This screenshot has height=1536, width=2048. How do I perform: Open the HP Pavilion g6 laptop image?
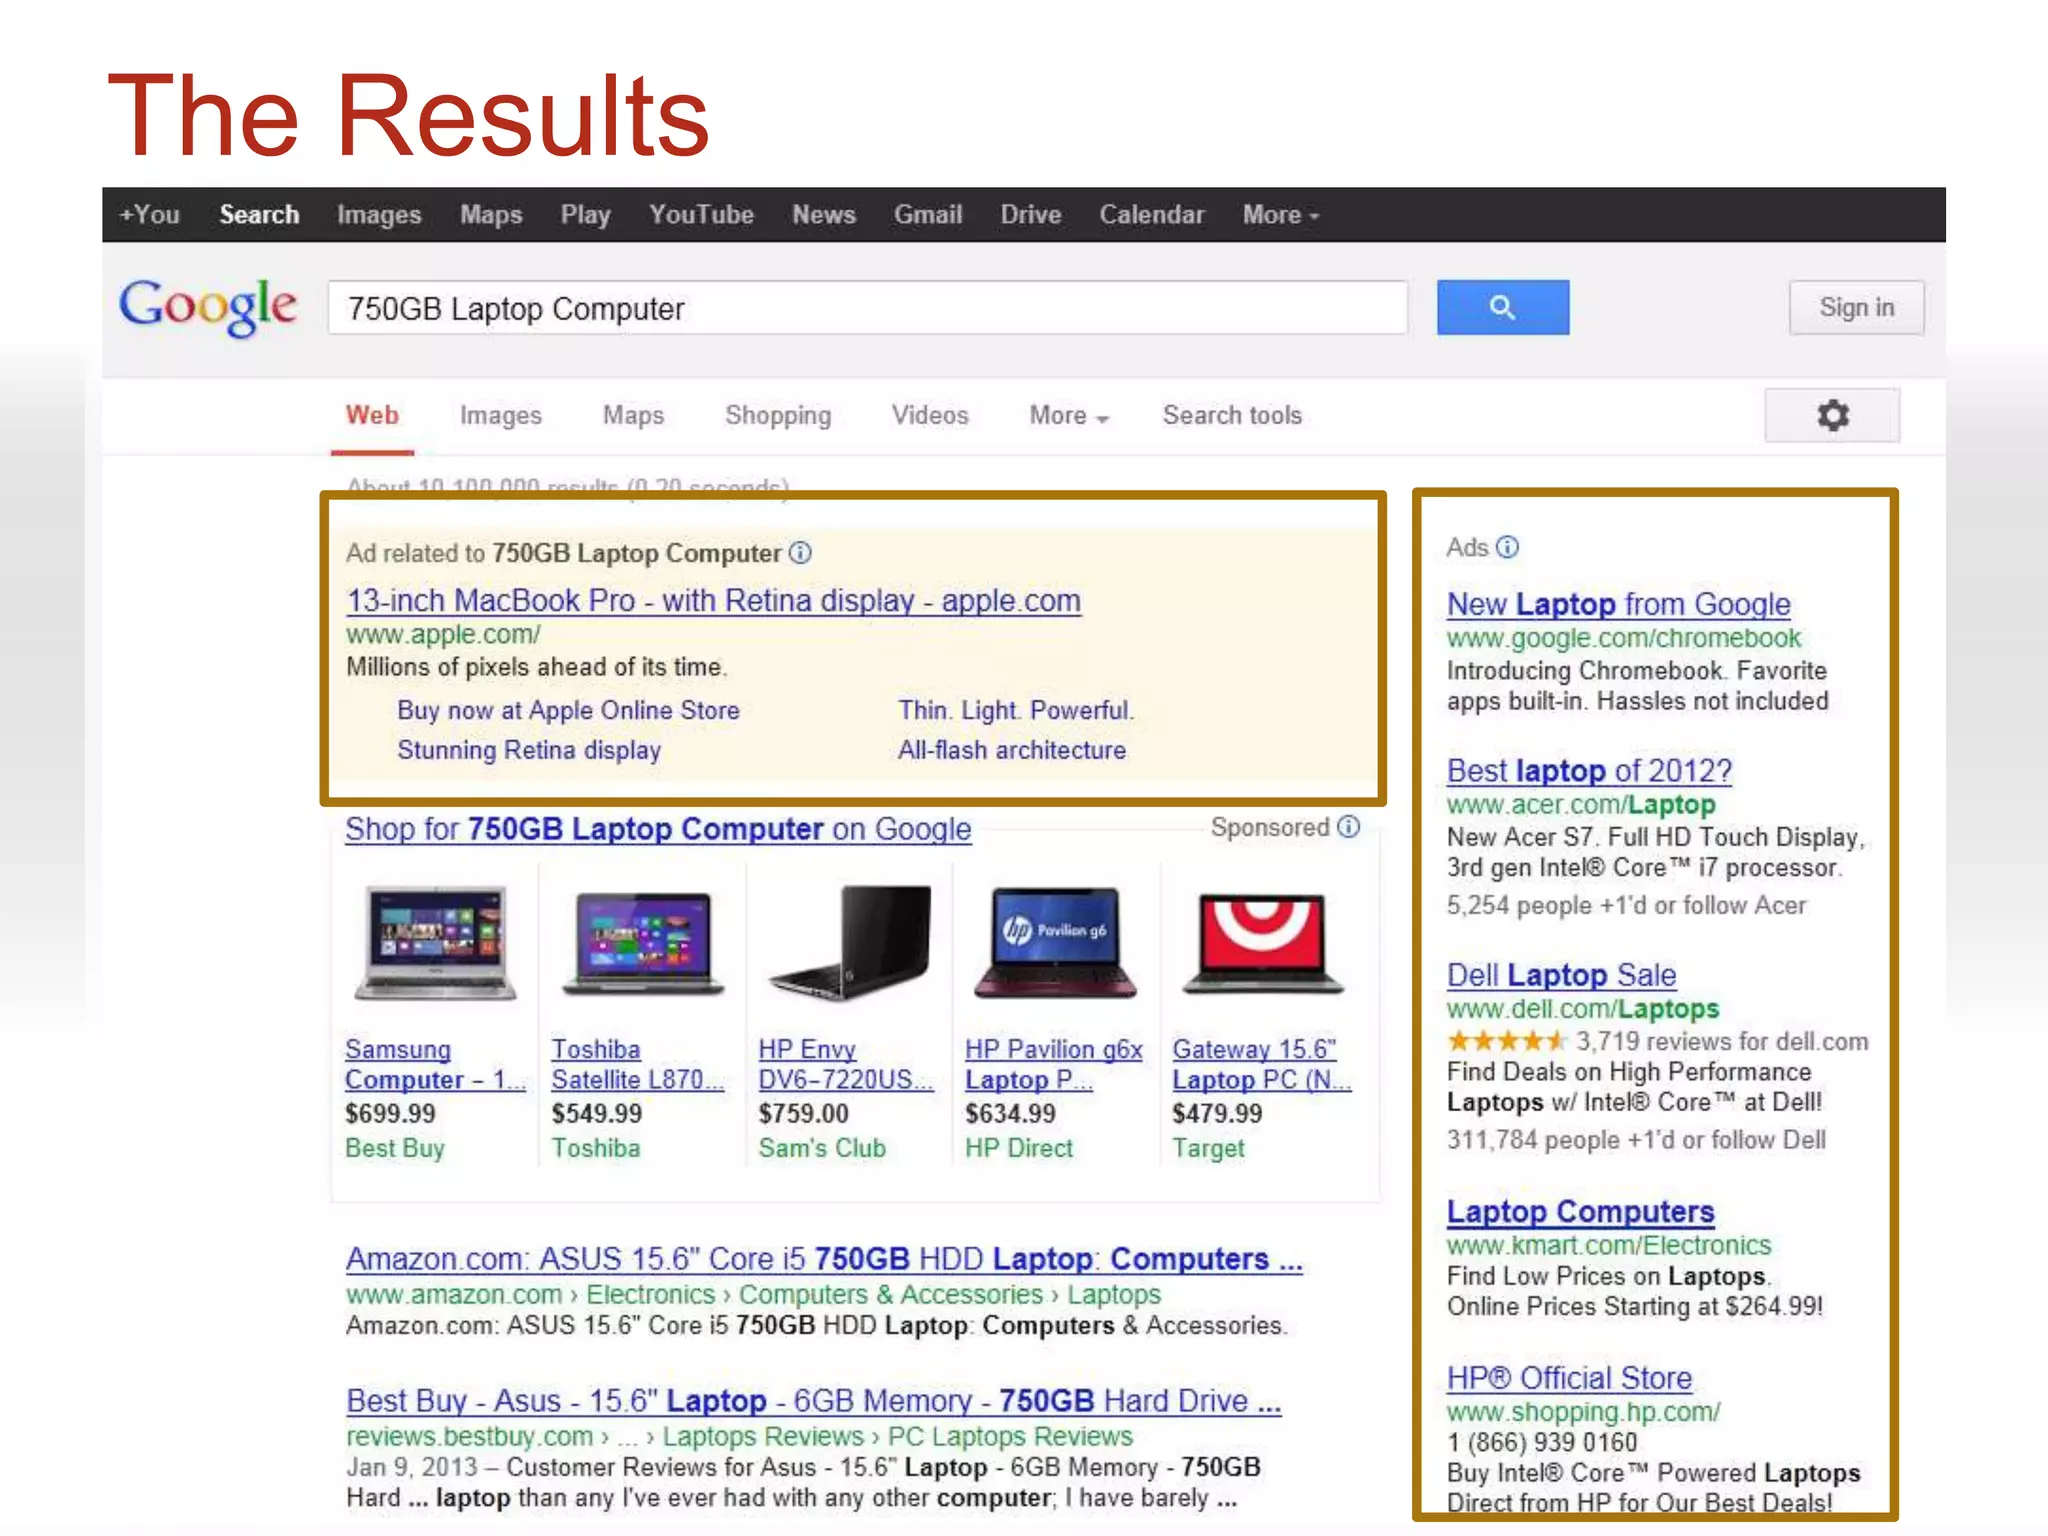click(1055, 943)
